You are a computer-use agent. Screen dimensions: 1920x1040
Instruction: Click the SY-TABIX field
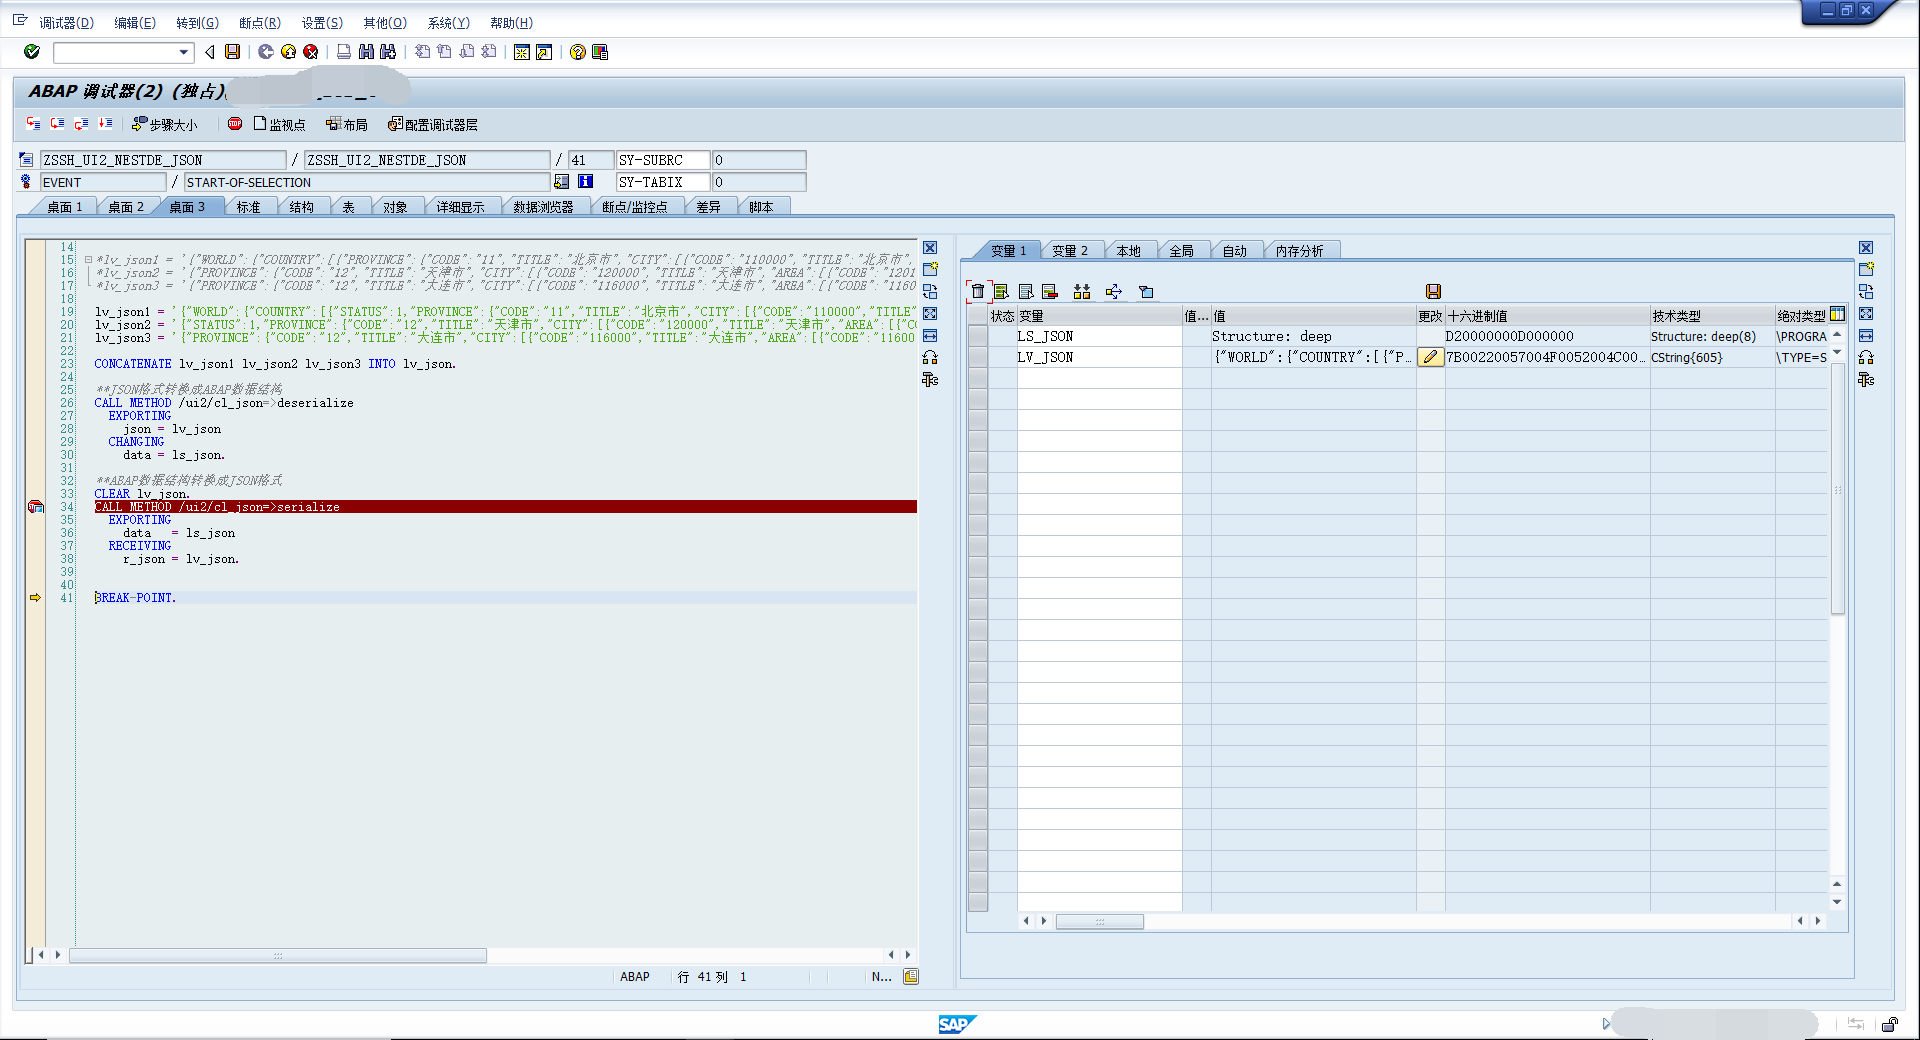663,182
